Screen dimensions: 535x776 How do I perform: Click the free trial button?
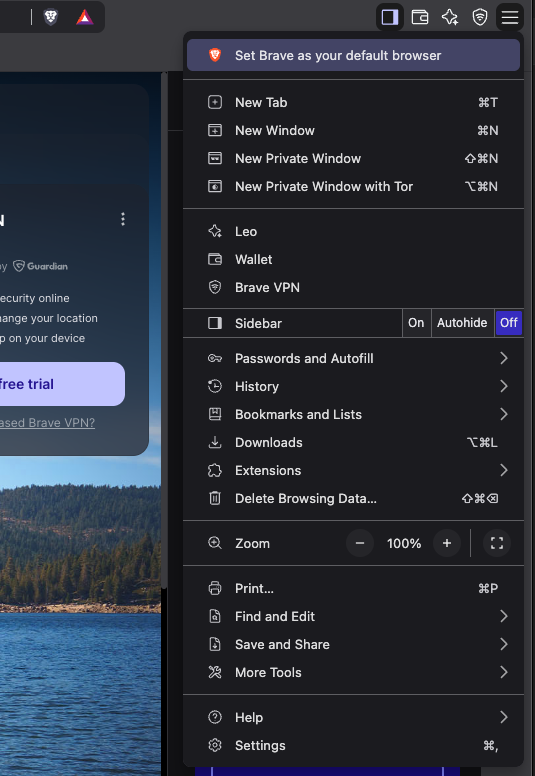click(62, 384)
